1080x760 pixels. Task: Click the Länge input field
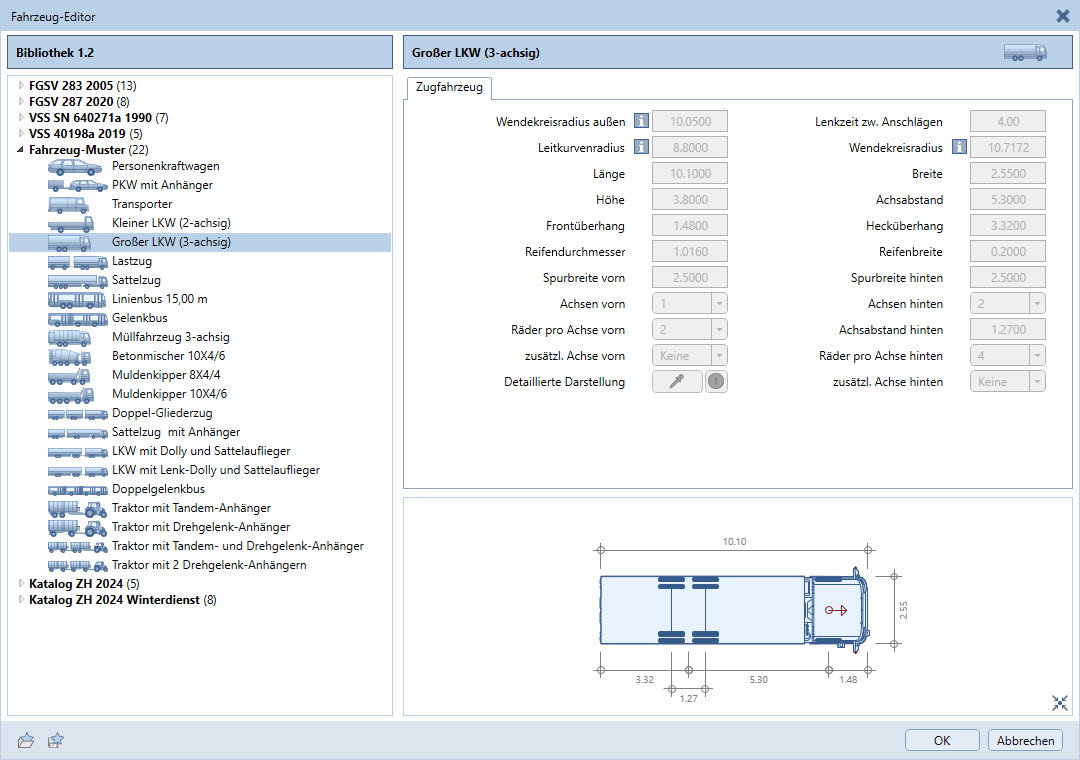(x=689, y=174)
